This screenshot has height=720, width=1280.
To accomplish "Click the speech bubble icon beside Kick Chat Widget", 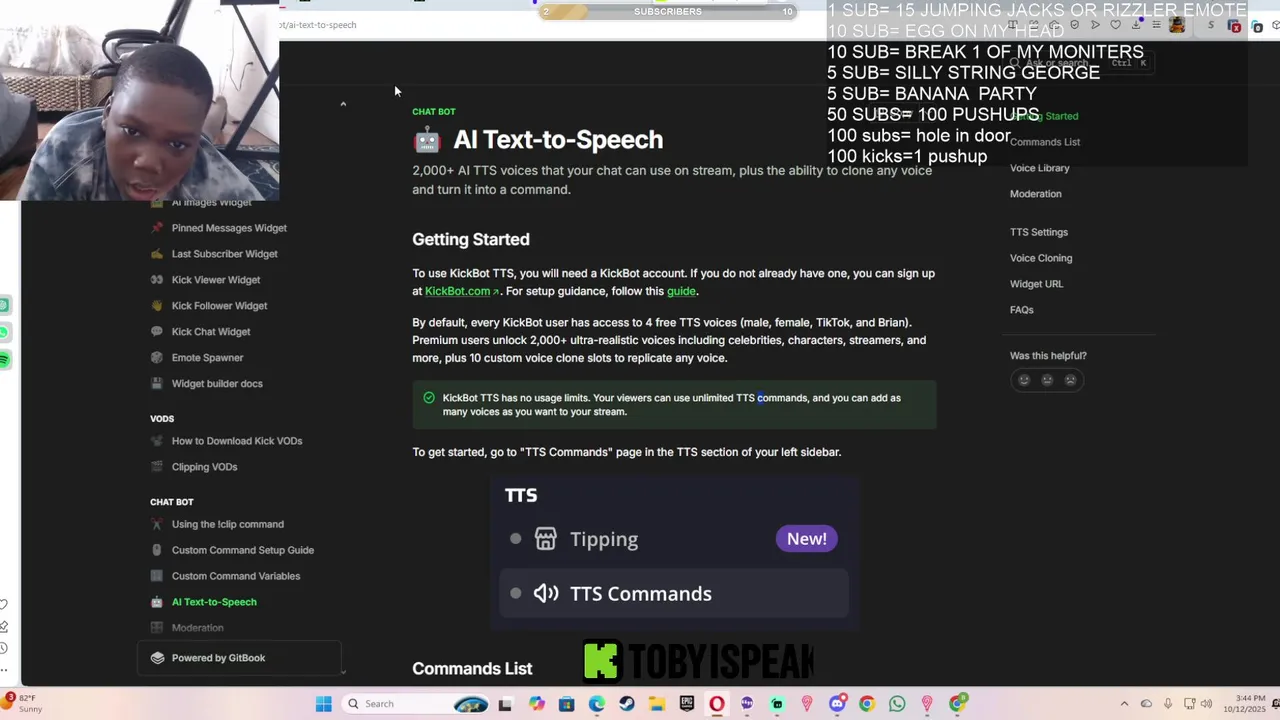I will point(156,332).
